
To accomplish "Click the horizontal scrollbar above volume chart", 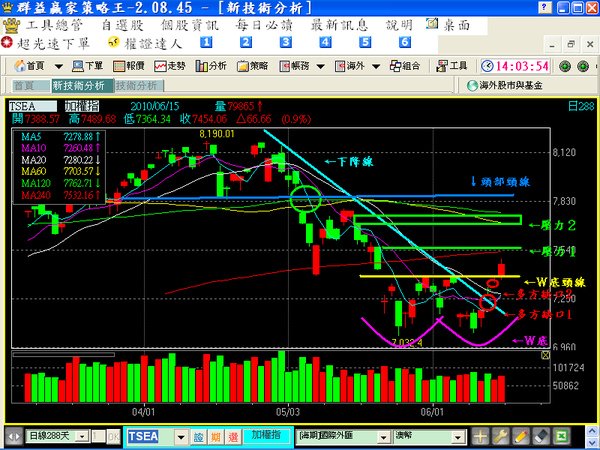I will (x=64, y=355).
